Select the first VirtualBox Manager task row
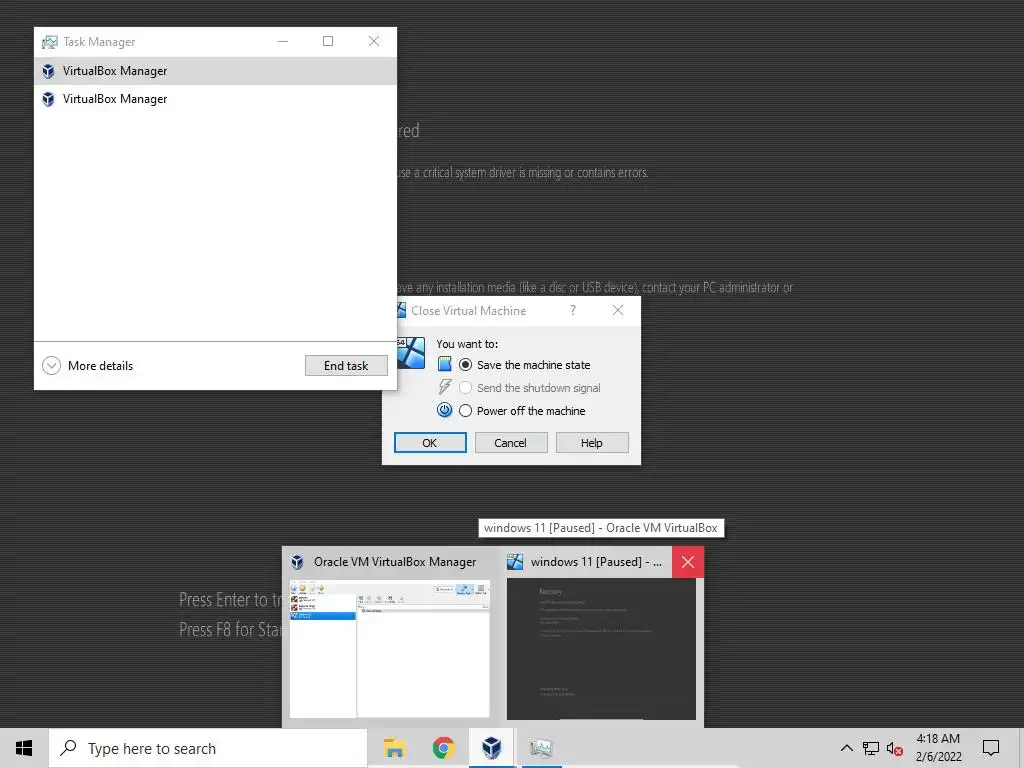This screenshot has width=1024, height=768. [216, 71]
